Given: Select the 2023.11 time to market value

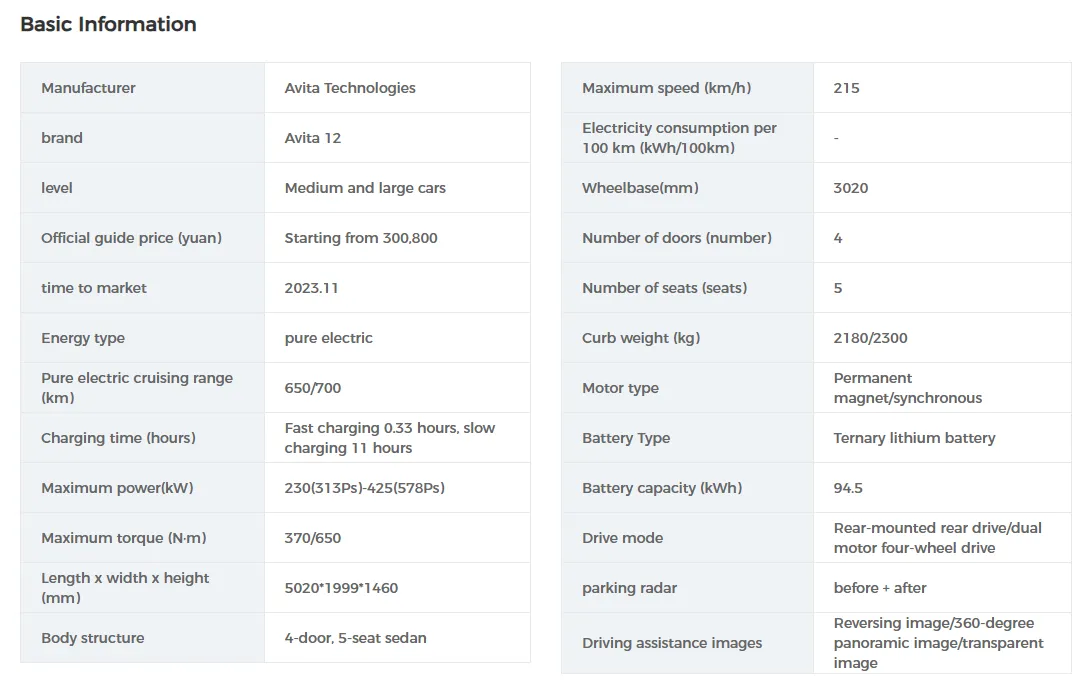Looking at the screenshot, I should (311, 288).
